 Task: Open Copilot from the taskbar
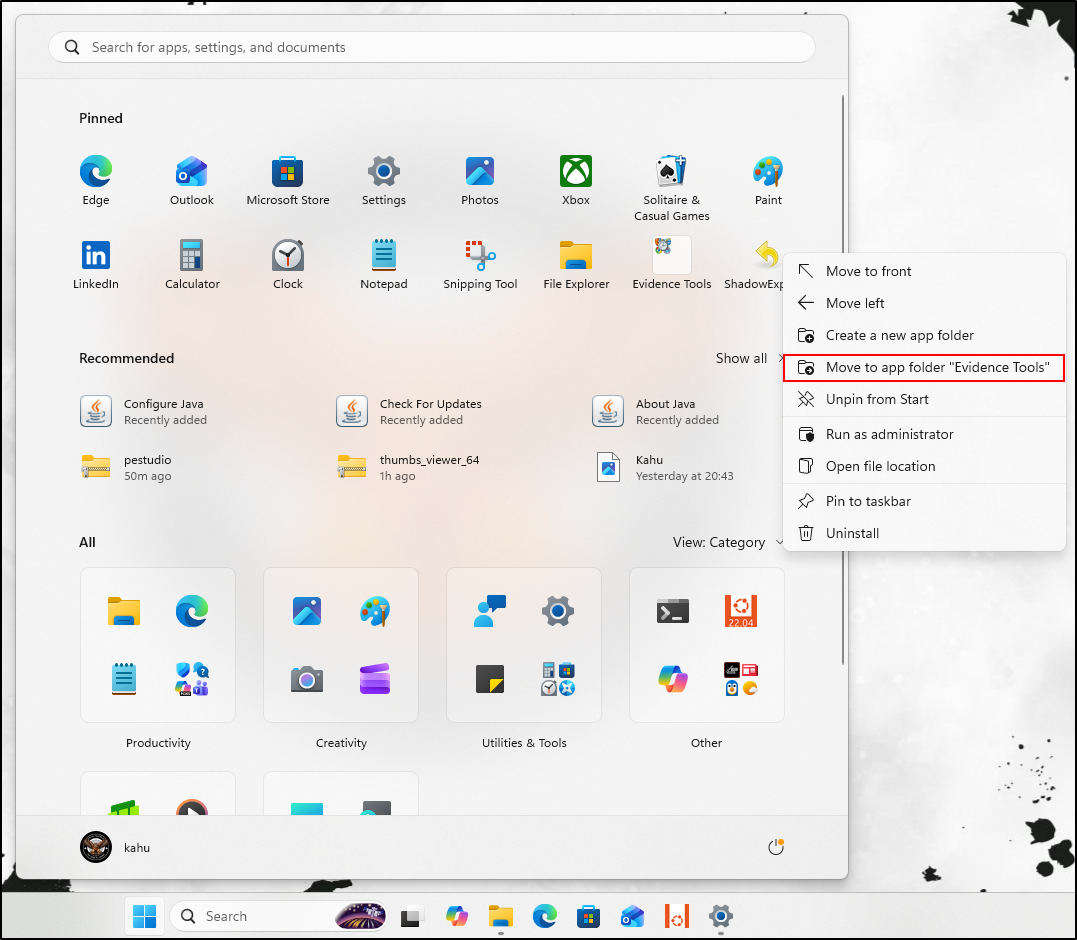point(457,916)
